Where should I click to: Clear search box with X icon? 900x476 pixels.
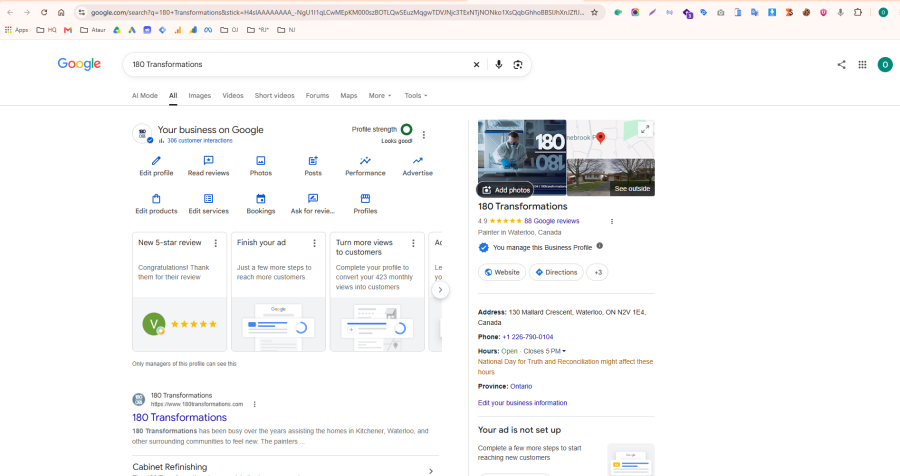476,65
